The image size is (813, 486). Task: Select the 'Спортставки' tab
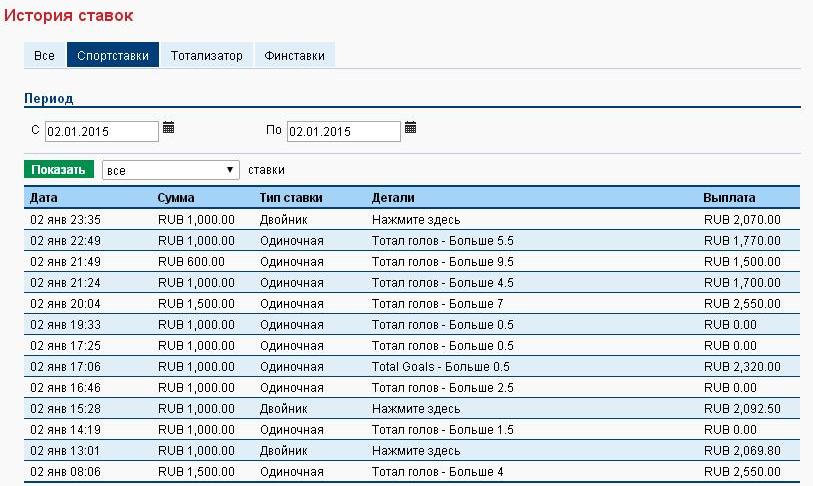coord(113,56)
